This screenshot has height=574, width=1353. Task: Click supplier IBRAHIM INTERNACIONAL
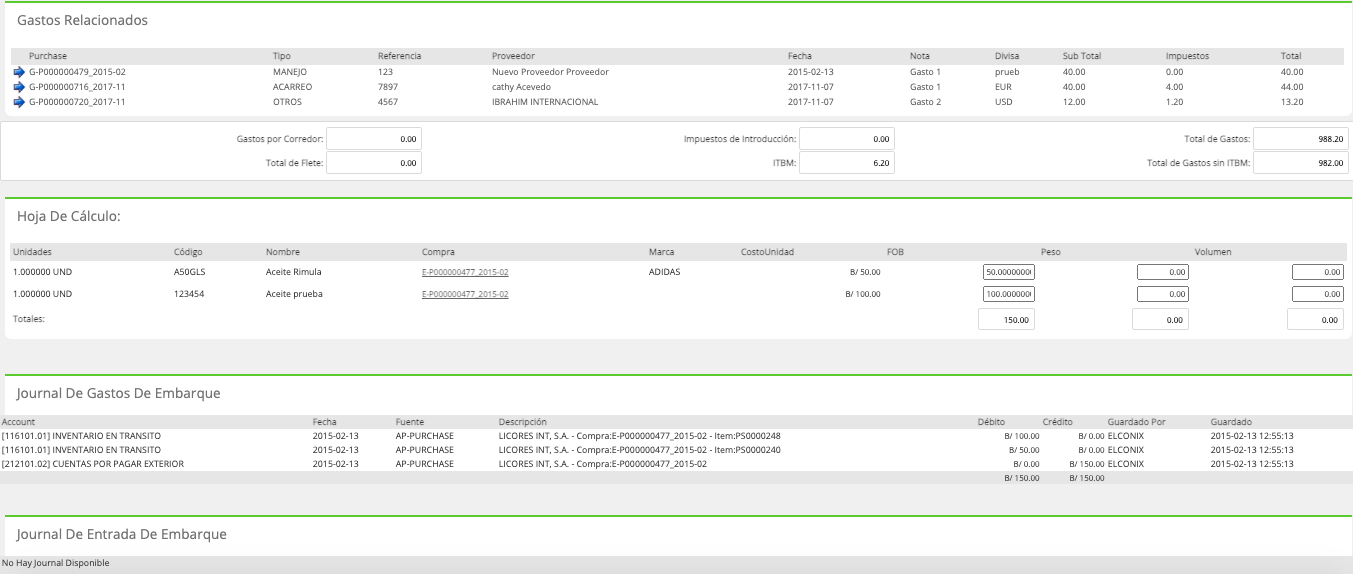pyautogui.click(x=545, y=102)
